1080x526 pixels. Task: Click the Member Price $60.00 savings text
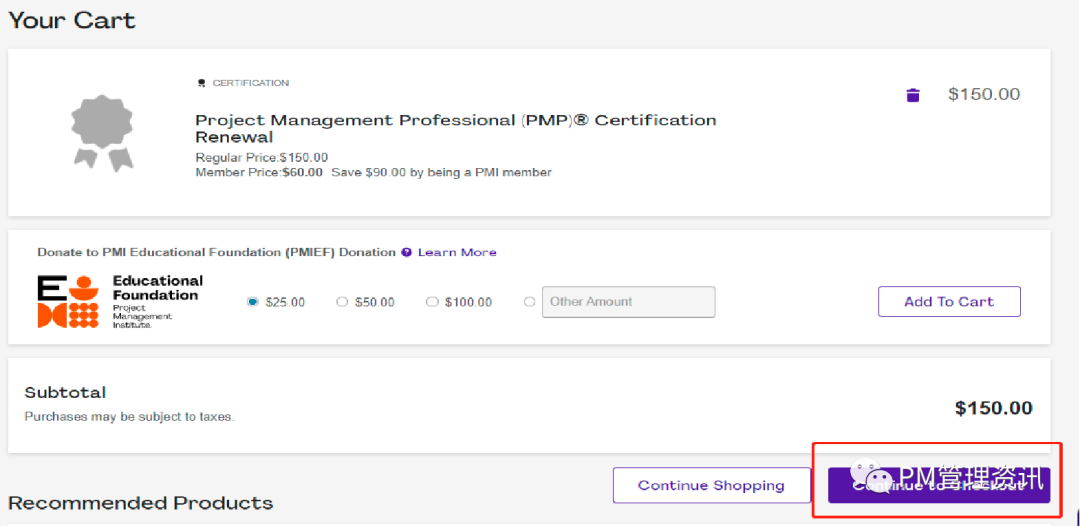[x=373, y=172]
